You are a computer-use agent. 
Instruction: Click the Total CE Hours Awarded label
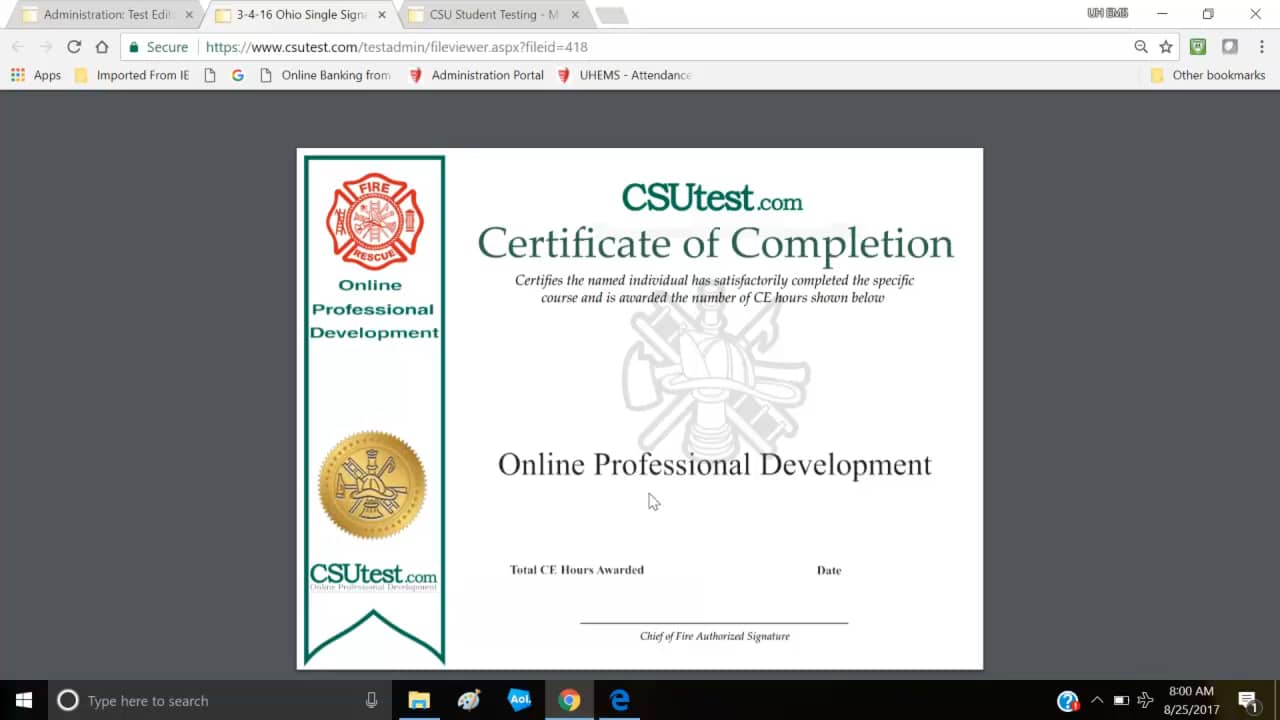pos(577,570)
